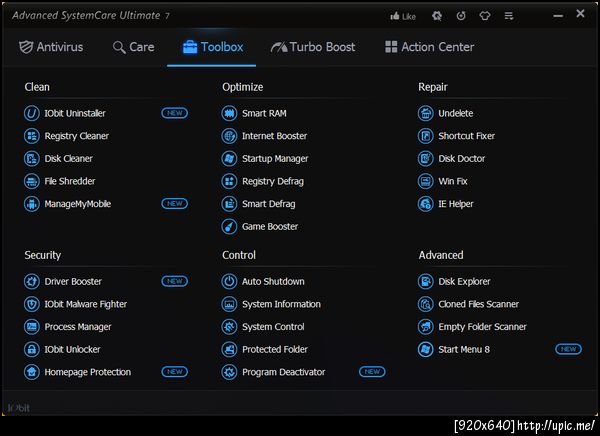The width and height of the screenshot is (600, 436).
Task: Open the skin shirt icon in title bar
Action: [x=485, y=16]
